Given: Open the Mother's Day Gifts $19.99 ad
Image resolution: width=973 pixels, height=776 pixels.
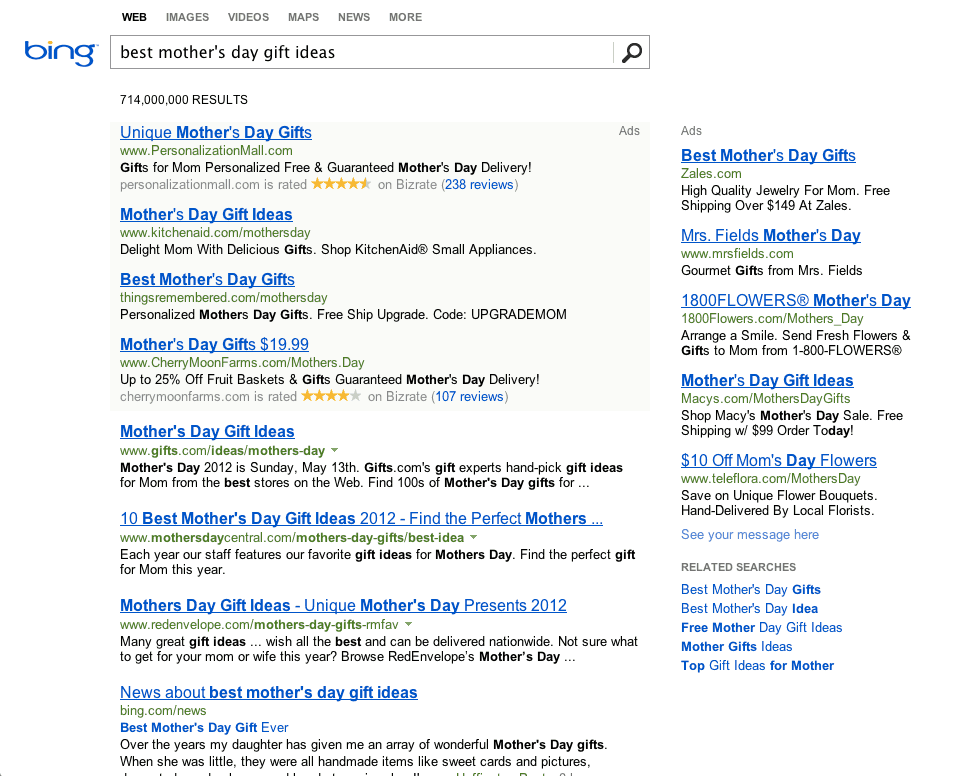Looking at the screenshot, I should point(214,344).
